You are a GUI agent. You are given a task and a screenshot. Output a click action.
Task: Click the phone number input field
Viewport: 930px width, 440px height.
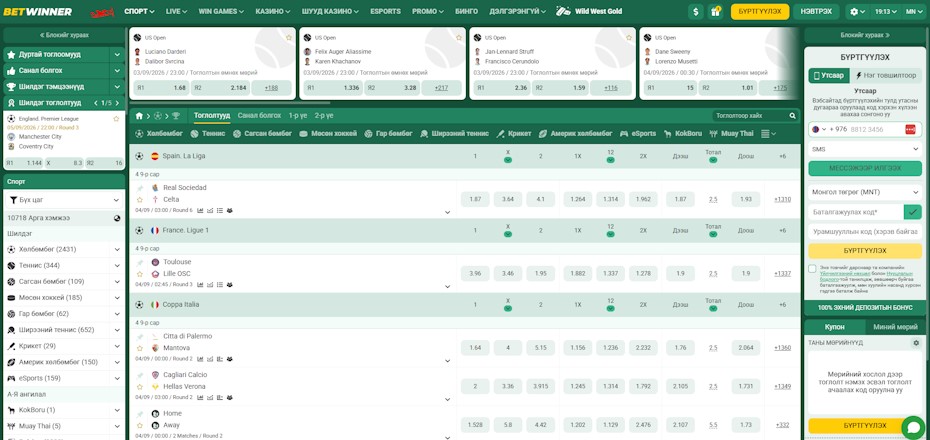coord(877,129)
